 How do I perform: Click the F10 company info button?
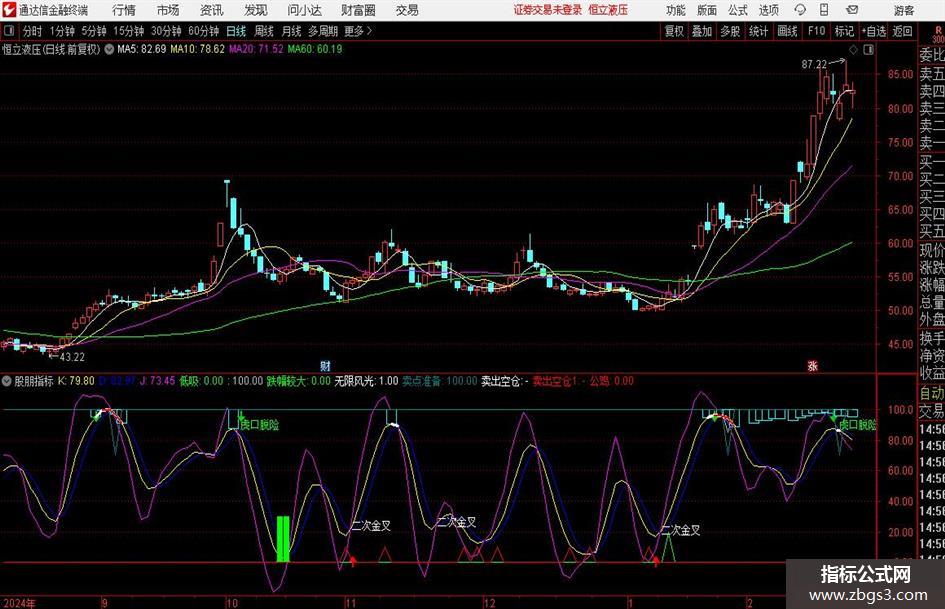coord(816,31)
